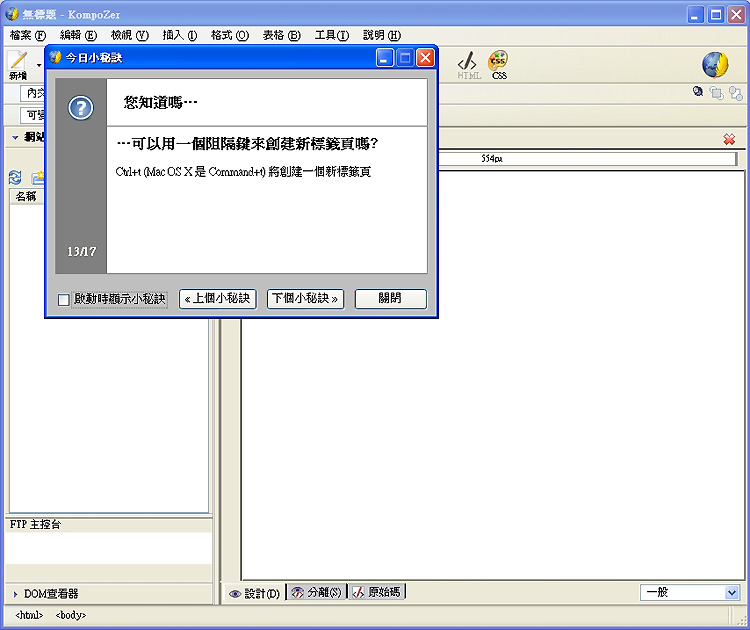The height and width of the screenshot is (630, 750).
Task: Click the red X close tab icon
Action: coord(729,139)
